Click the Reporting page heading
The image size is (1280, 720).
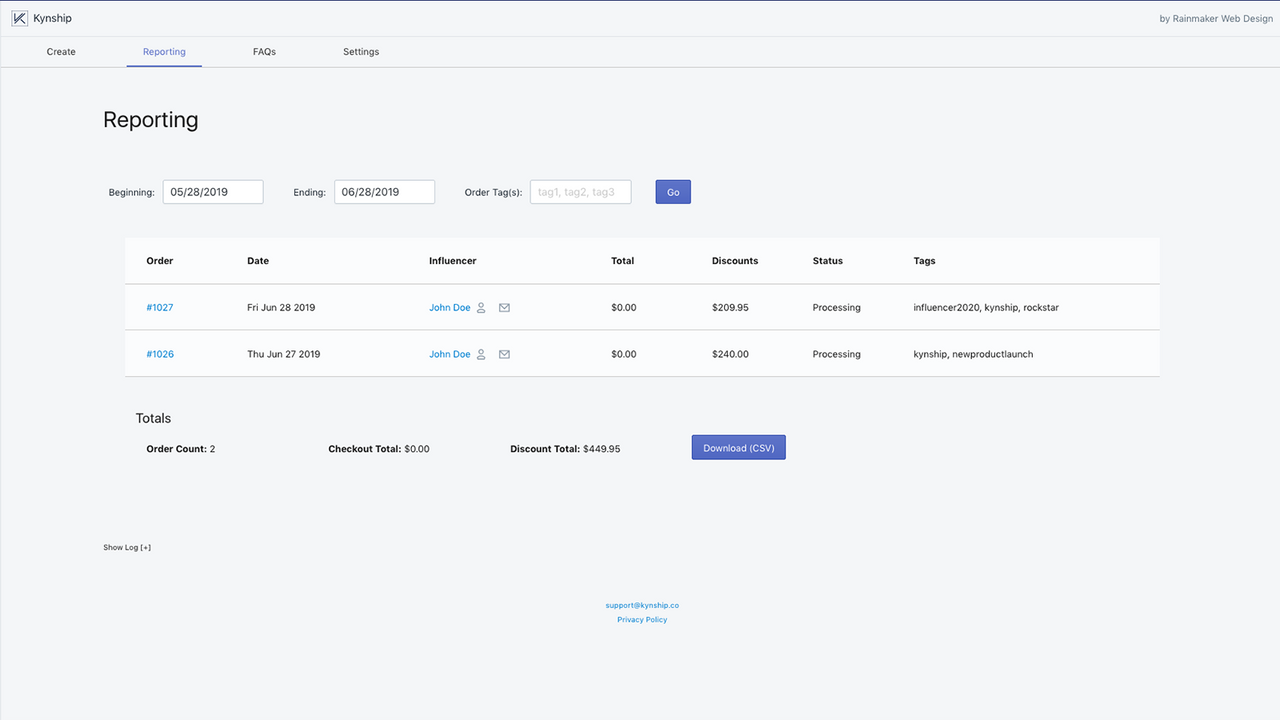point(151,120)
